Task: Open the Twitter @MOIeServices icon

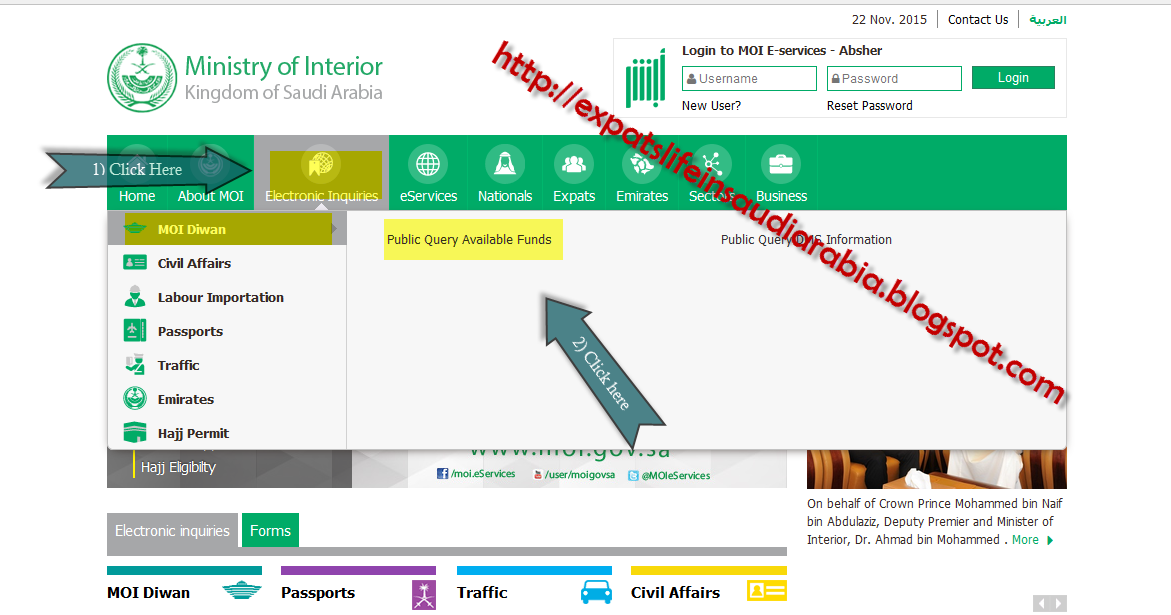Action: click(x=633, y=475)
